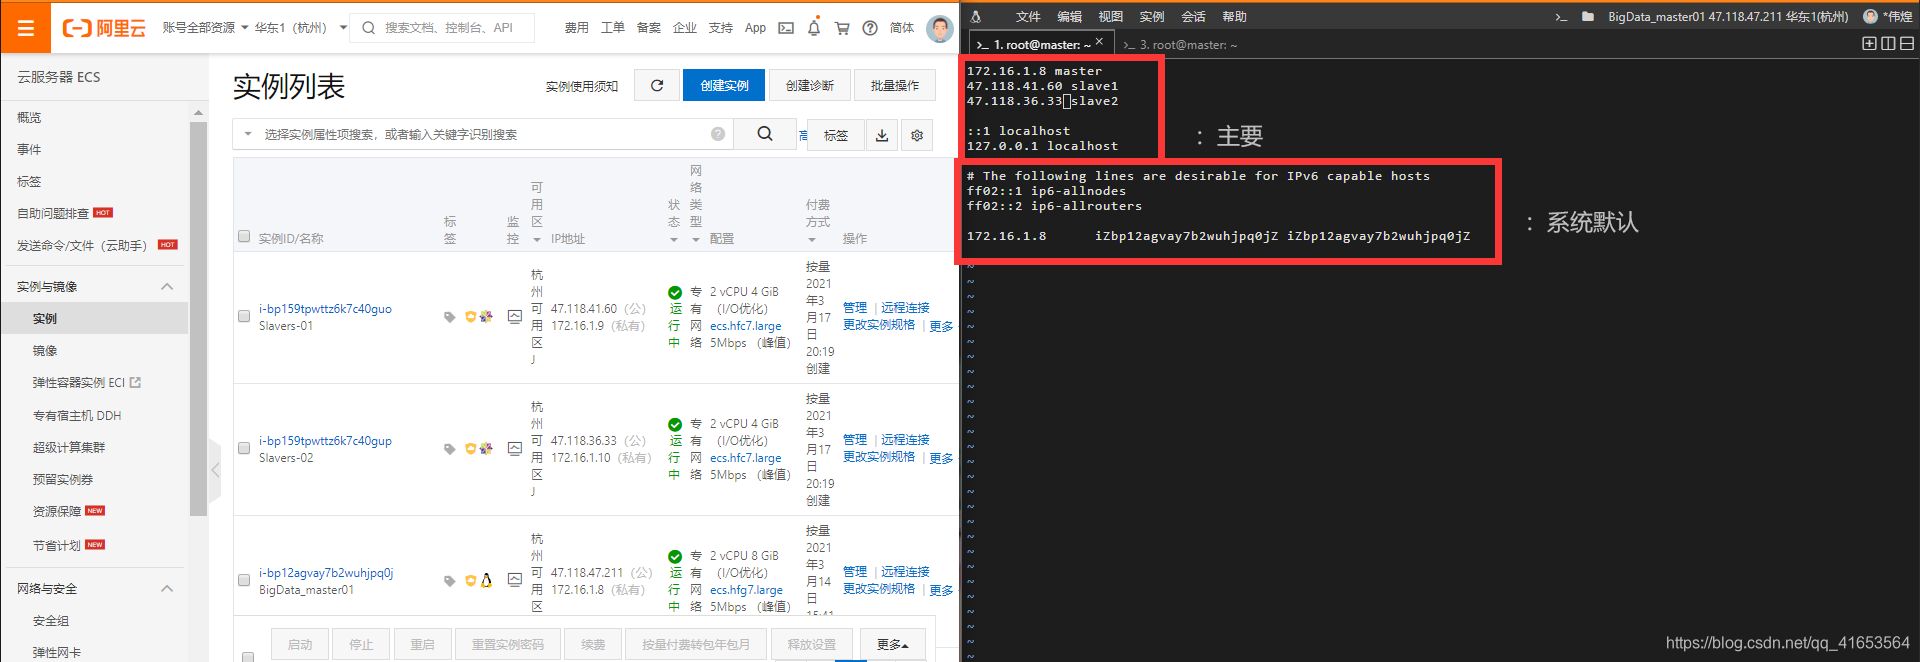This screenshot has width=1920, height=662.
Task: Switch to tab 3. root@master
Action: click(x=1180, y=45)
